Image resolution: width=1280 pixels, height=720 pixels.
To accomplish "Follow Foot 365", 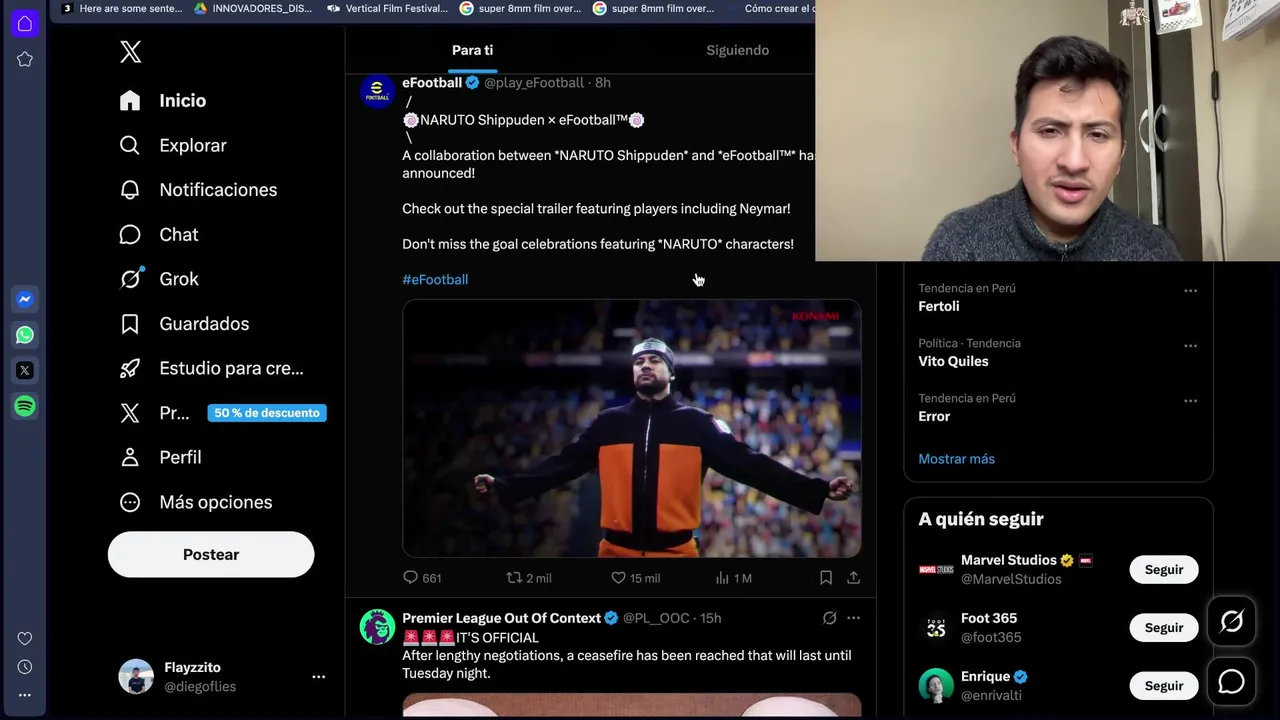I will [x=1164, y=627].
